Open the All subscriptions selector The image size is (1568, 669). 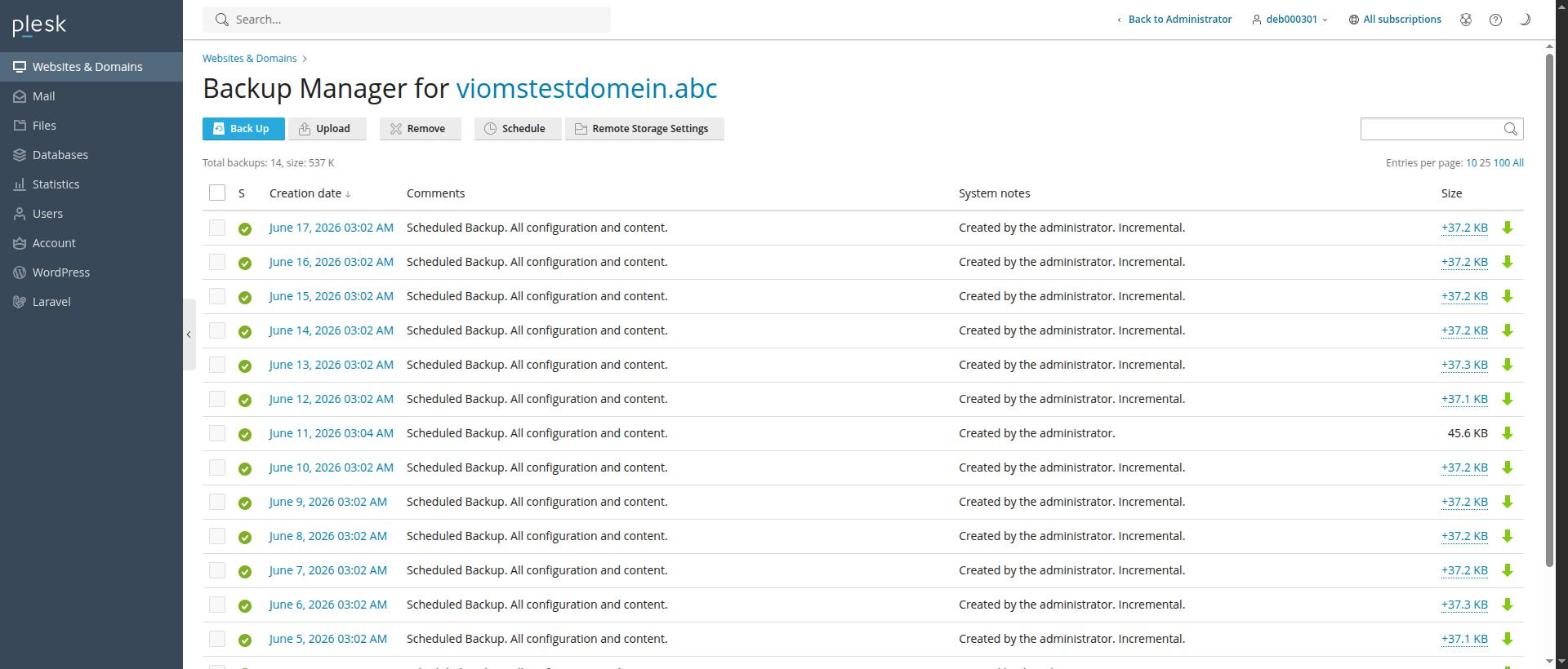1395,19
